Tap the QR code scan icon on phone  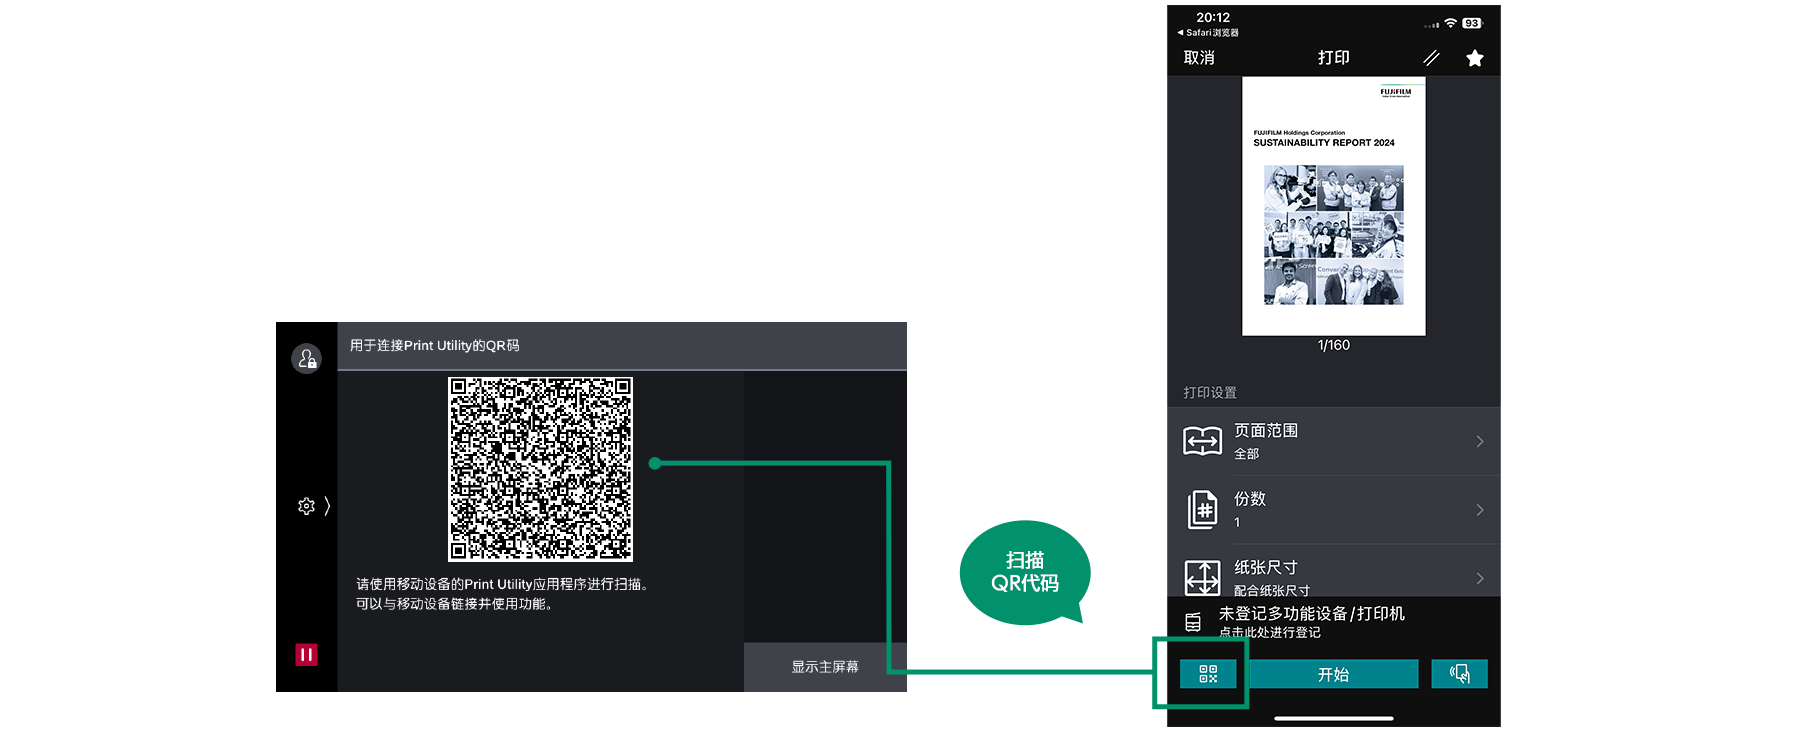(x=1208, y=674)
